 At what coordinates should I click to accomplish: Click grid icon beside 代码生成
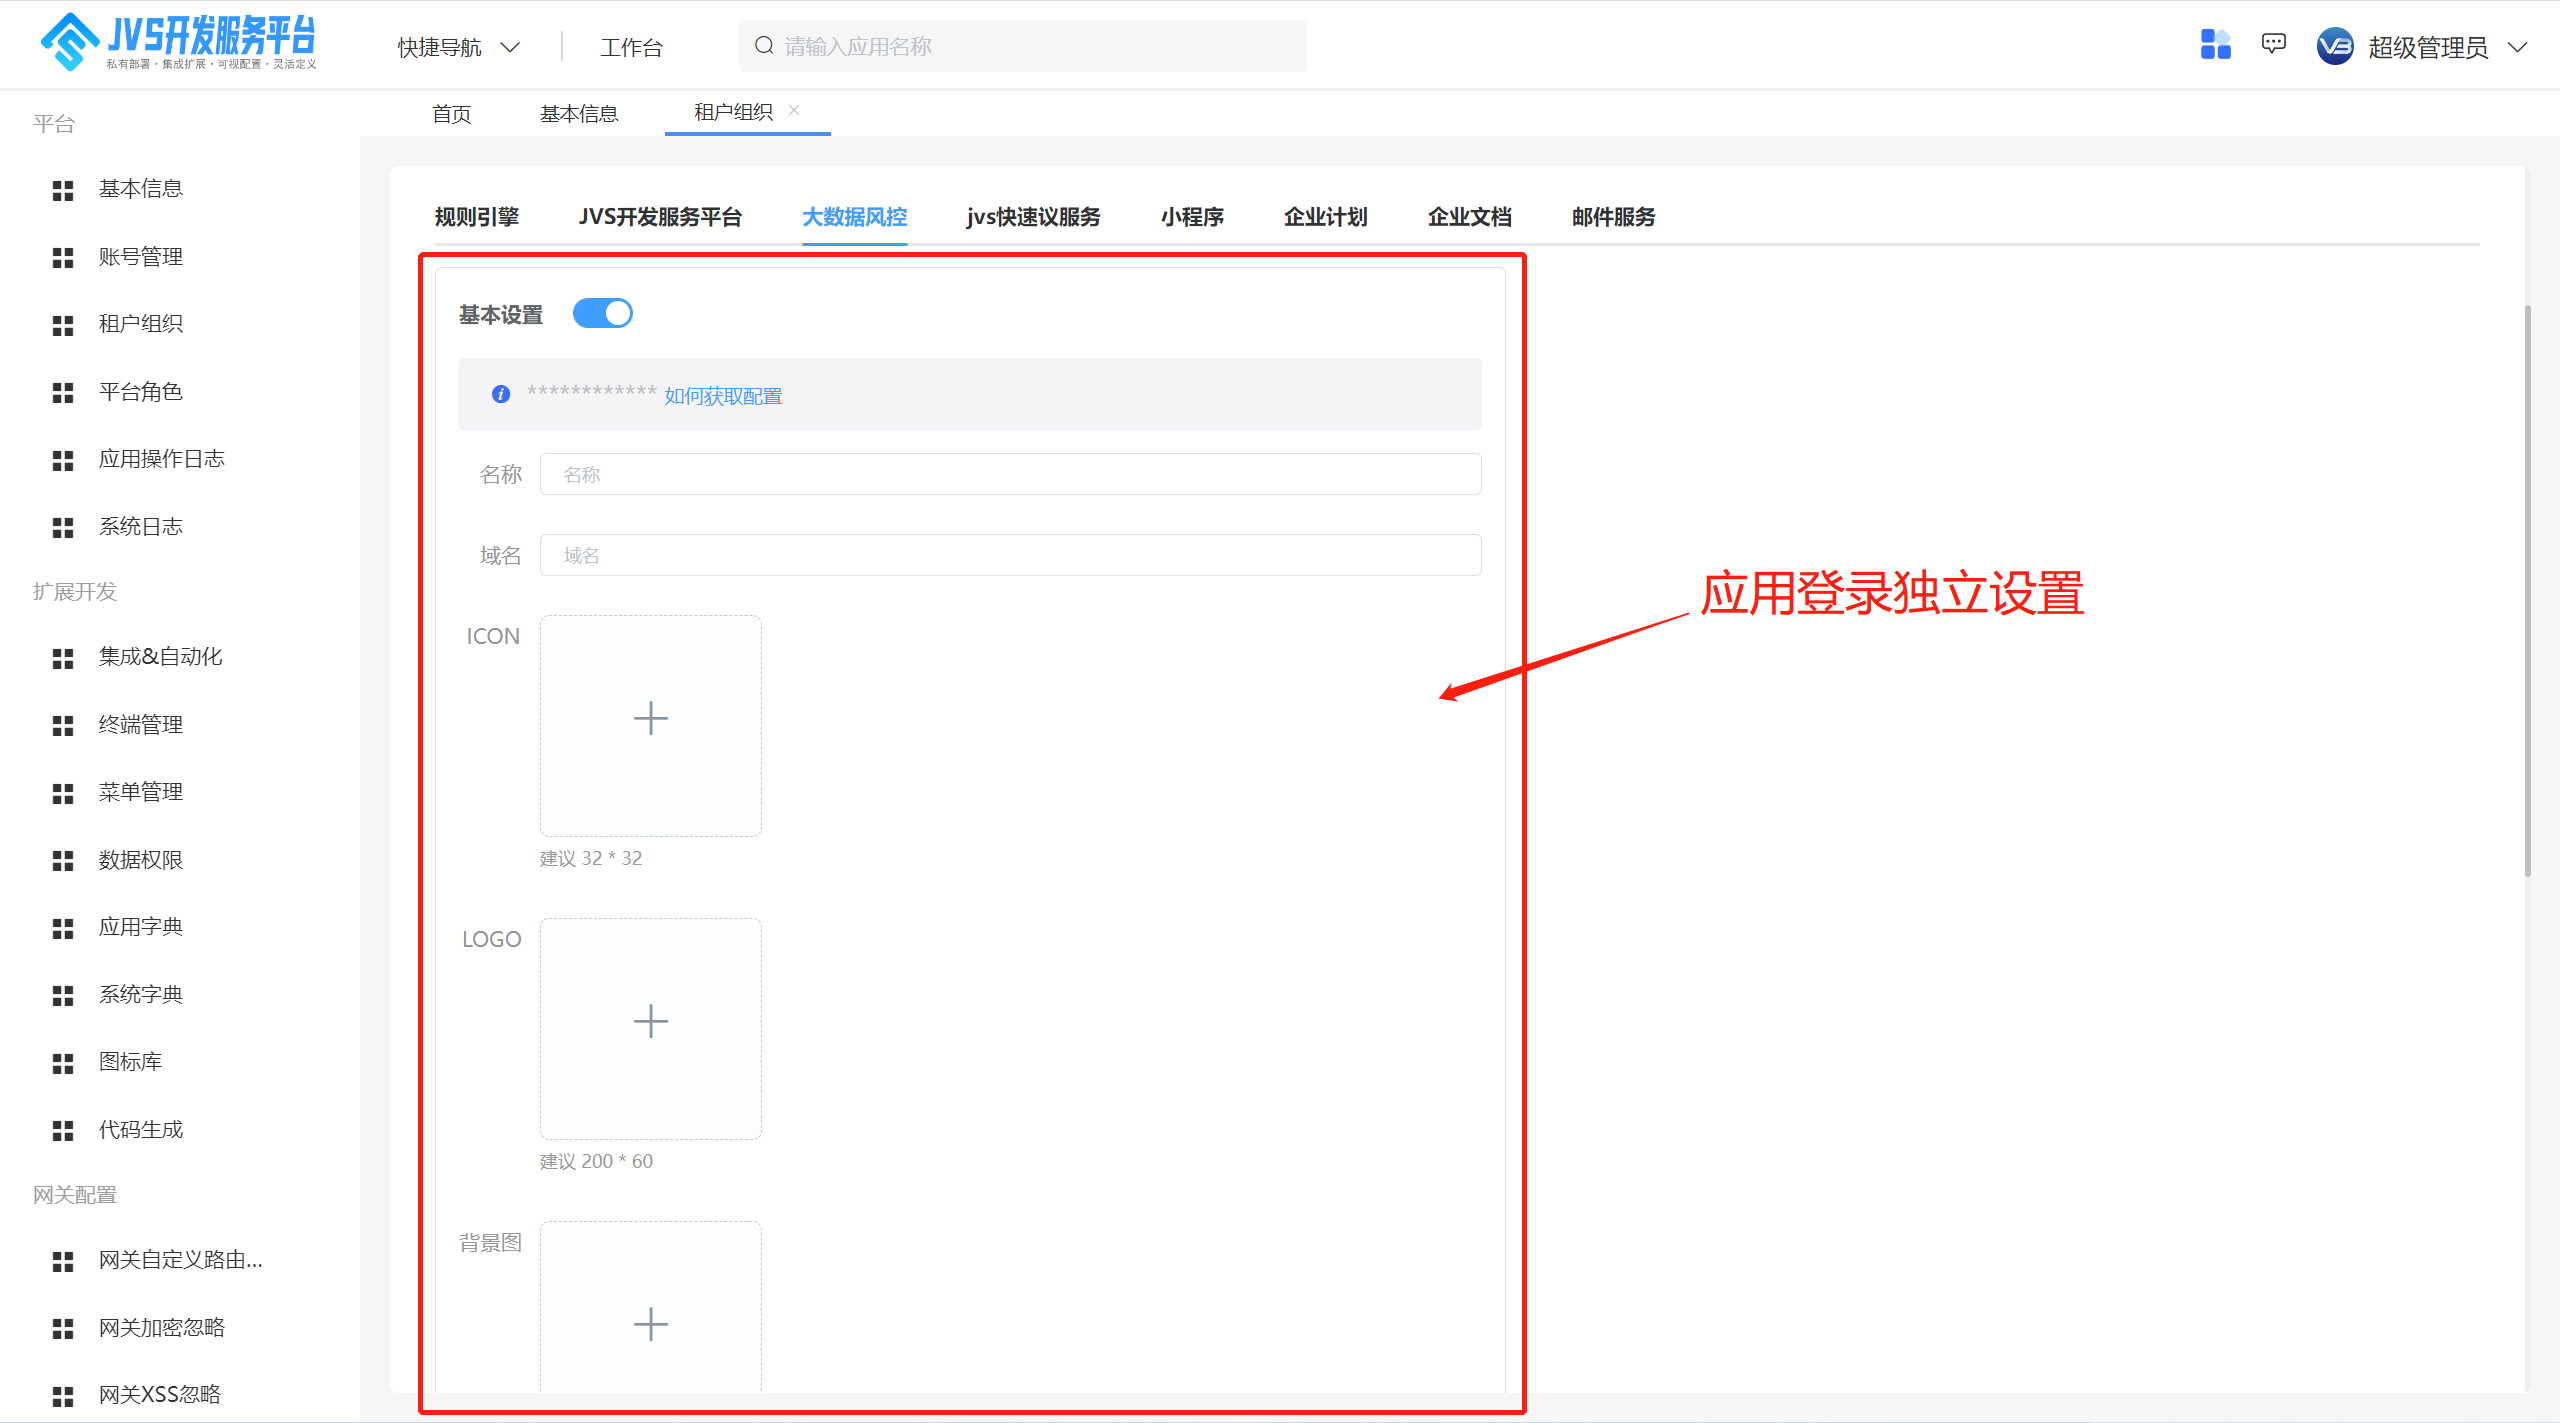click(x=63, y=1131)
